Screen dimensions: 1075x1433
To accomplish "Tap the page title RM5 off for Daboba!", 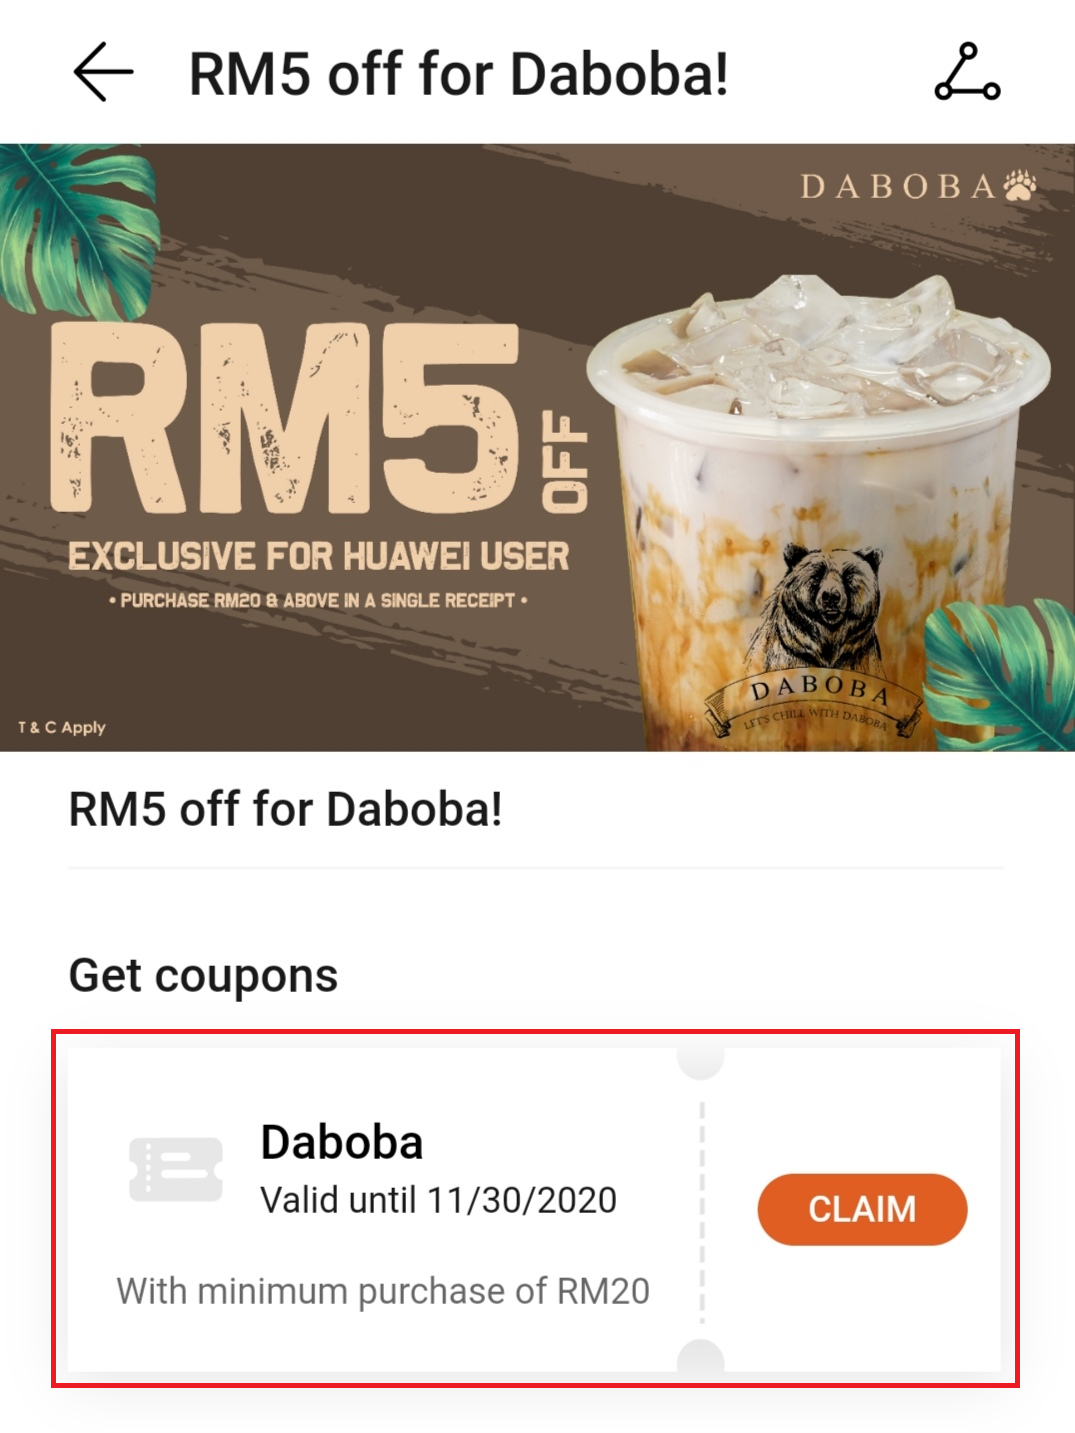I will [x=459, y=74].
